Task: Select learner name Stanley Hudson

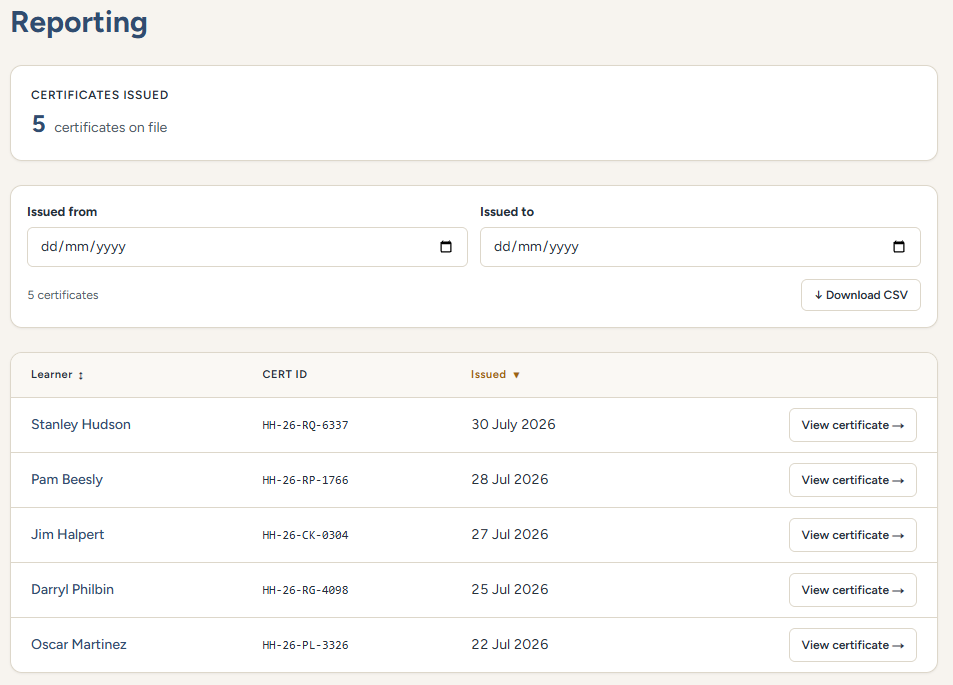Action: tap(81, 424)
